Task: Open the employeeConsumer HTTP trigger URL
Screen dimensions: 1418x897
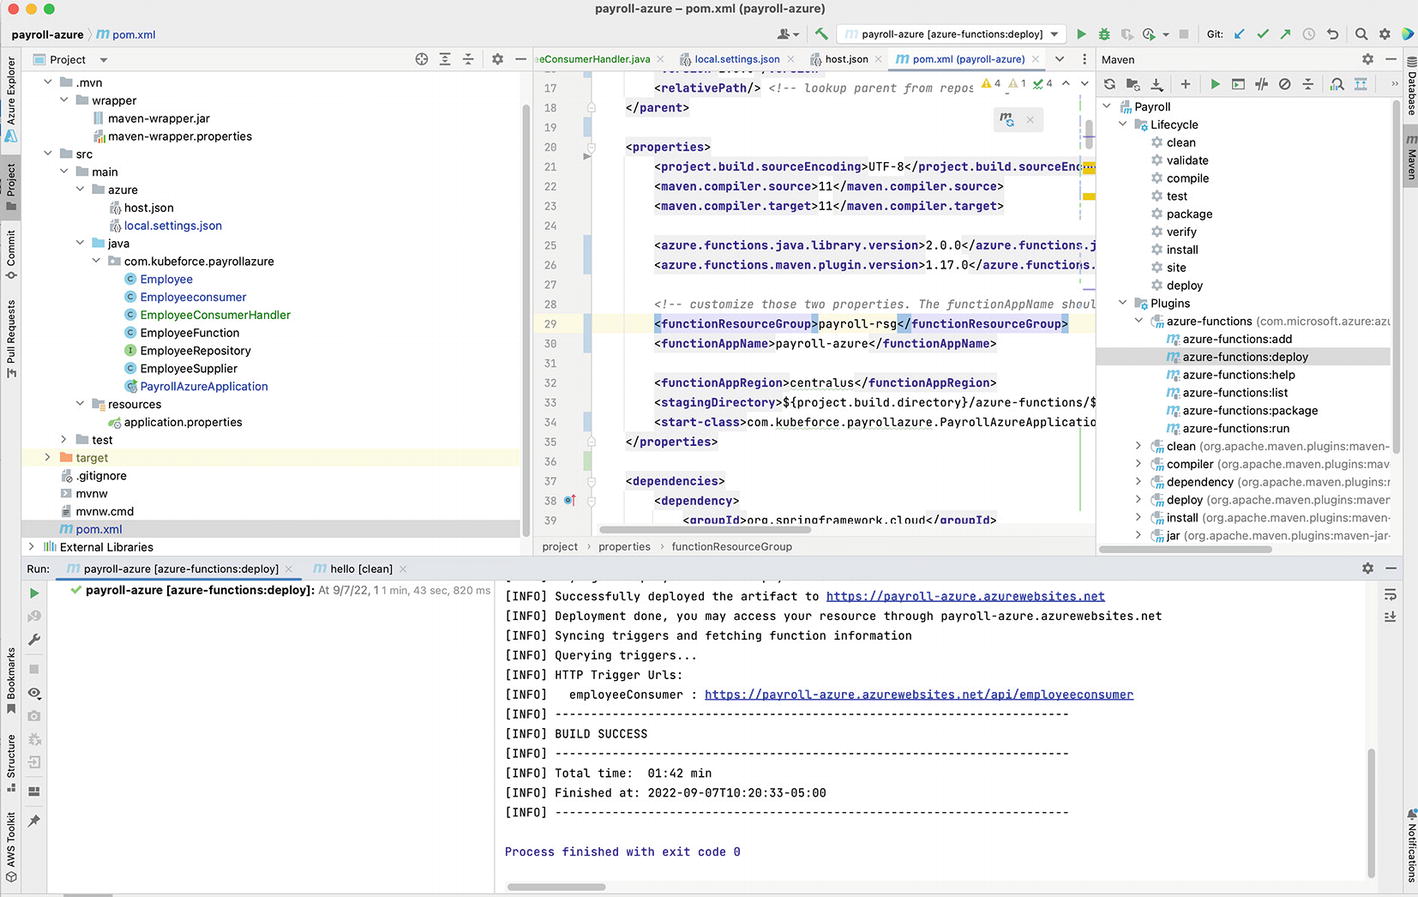Action: [918, 694]
